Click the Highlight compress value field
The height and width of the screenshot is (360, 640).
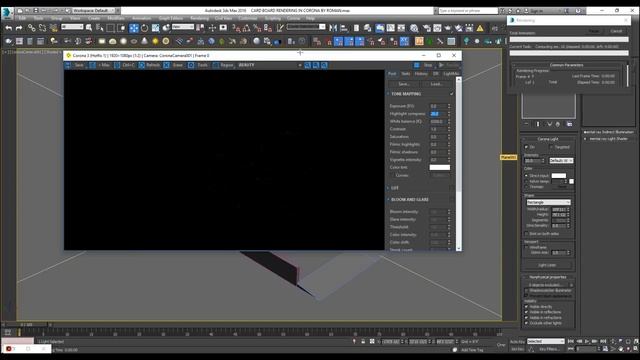pyautogui.click(x=438, y=114)
